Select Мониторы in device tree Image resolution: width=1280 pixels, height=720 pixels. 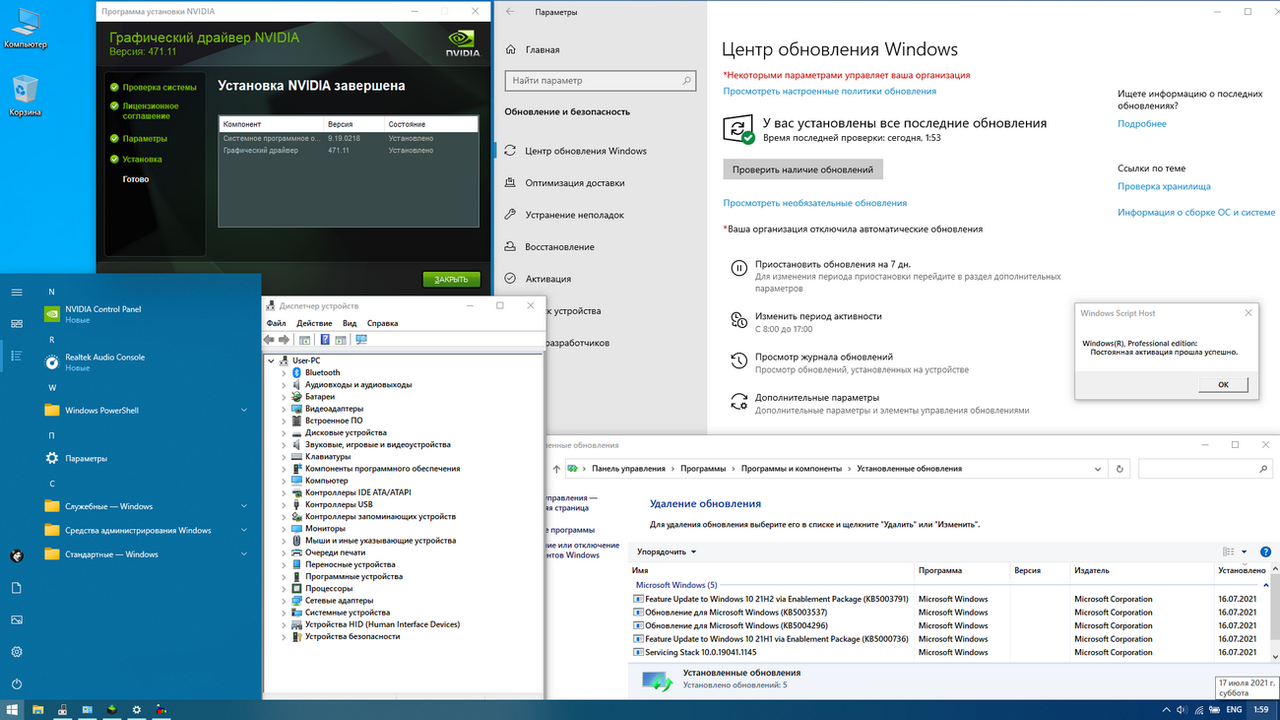[325, 529]
